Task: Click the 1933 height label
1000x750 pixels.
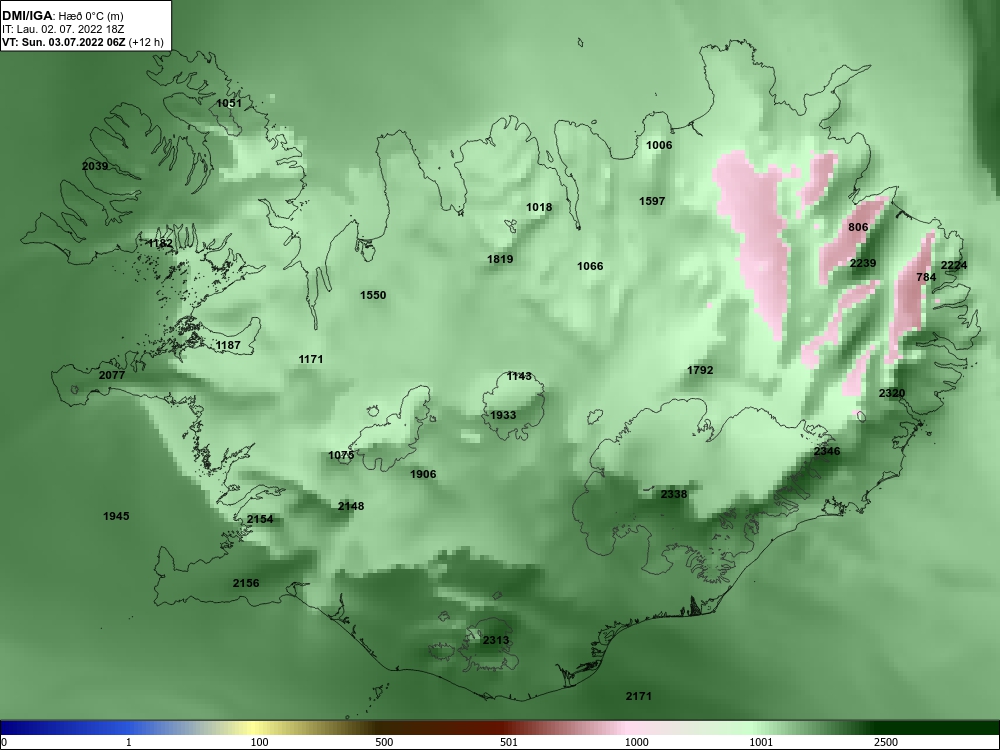Action: coord(503,416)
